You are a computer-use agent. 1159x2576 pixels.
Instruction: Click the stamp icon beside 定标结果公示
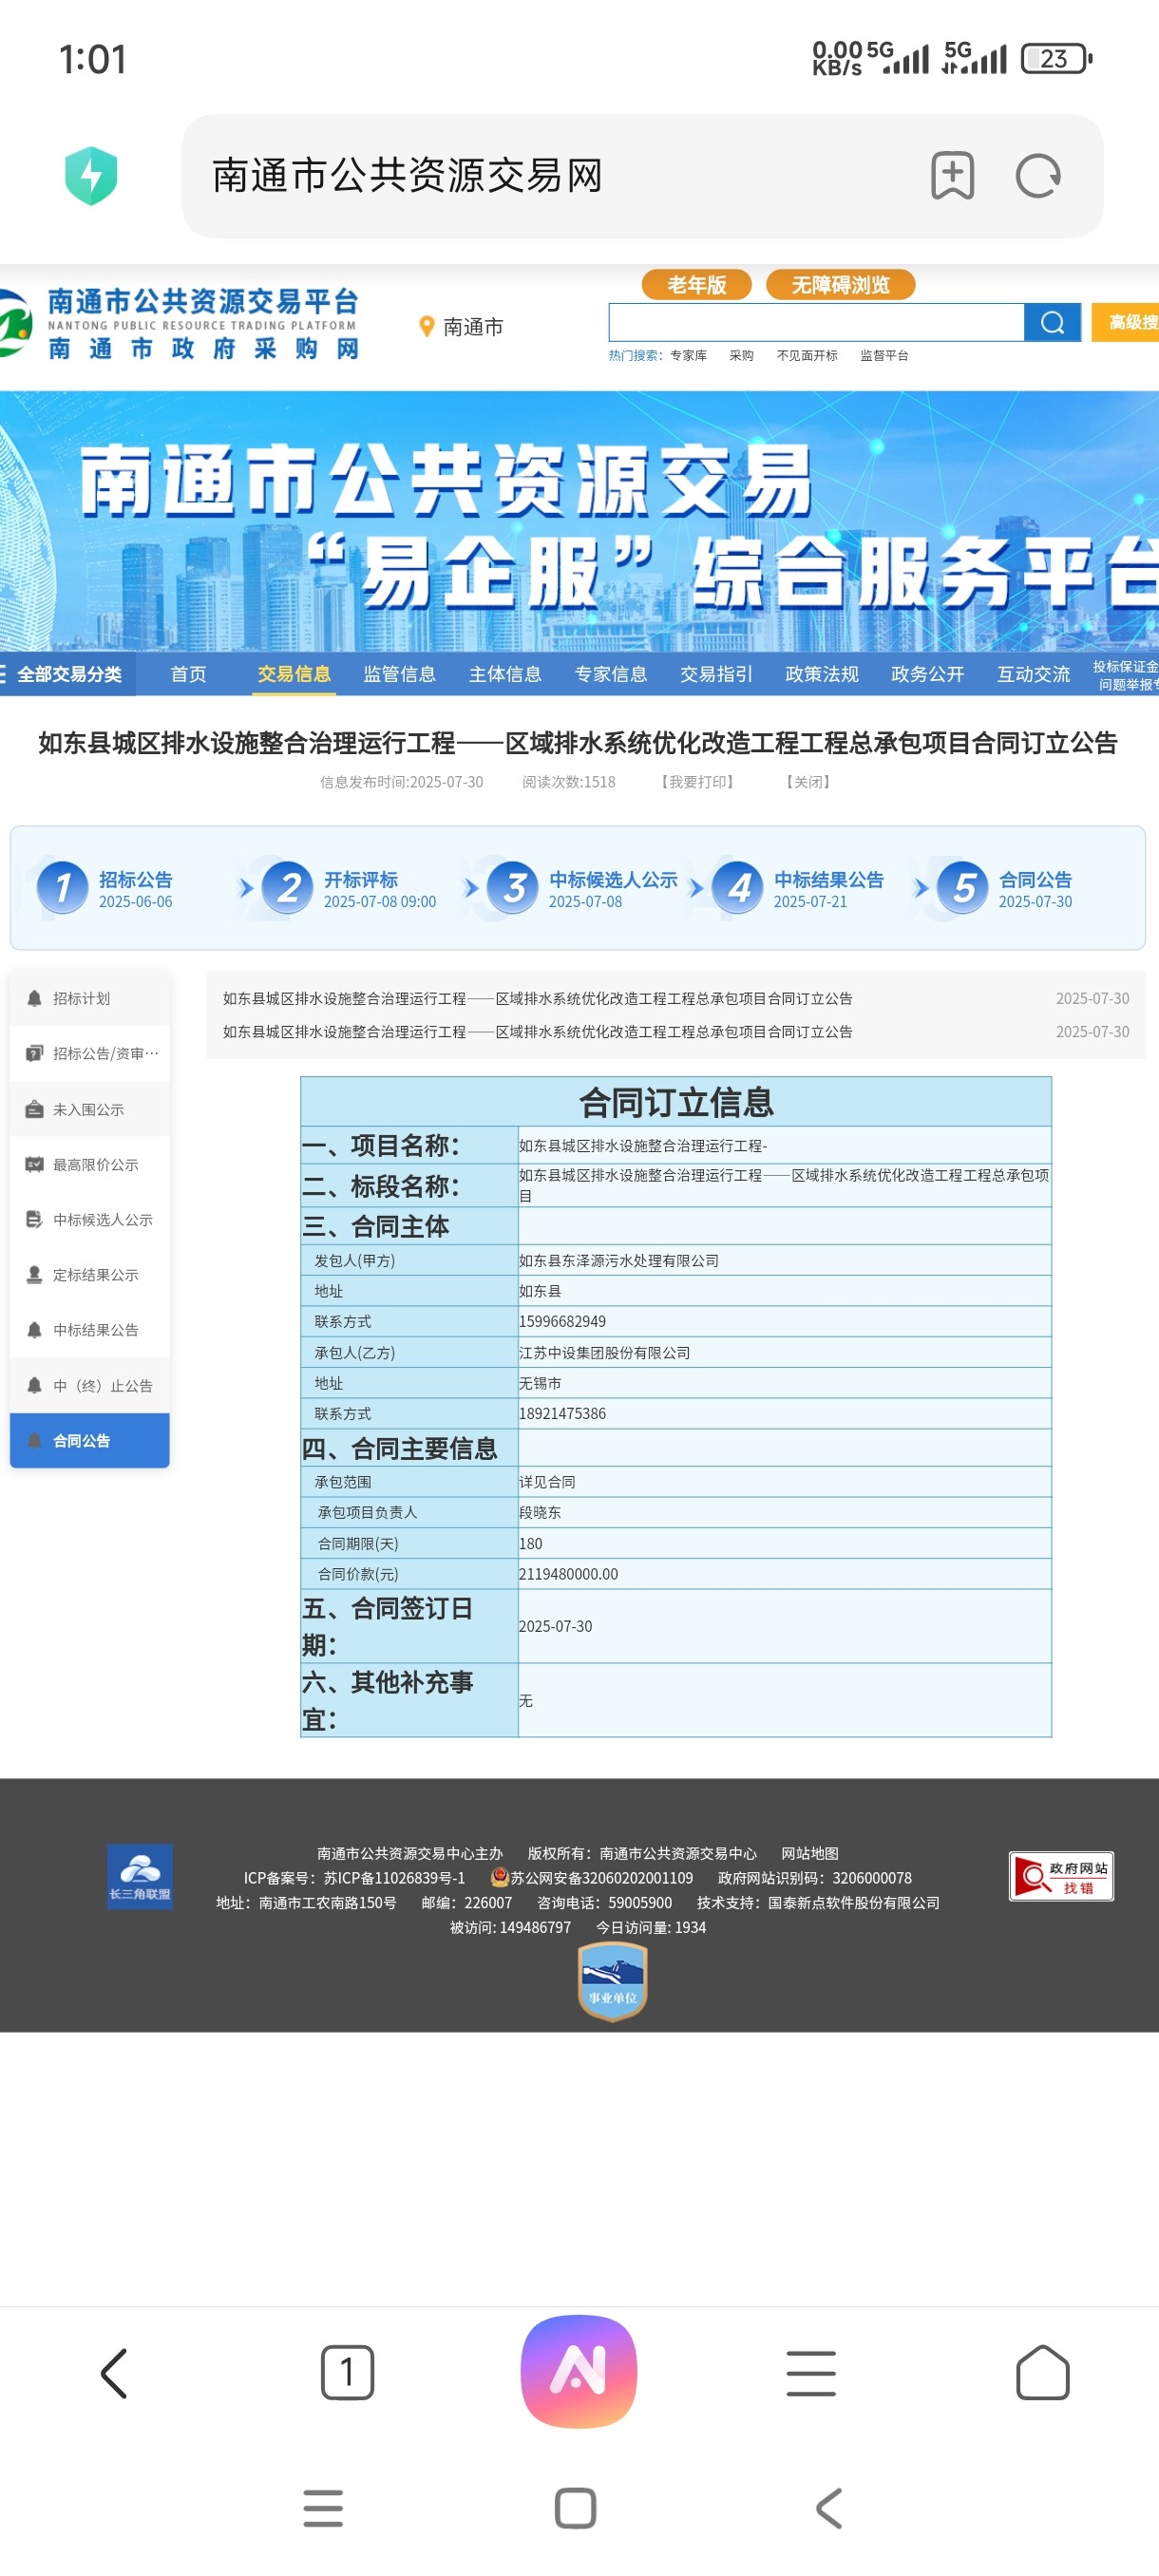pyautogui.click(x=34, y=1274)
